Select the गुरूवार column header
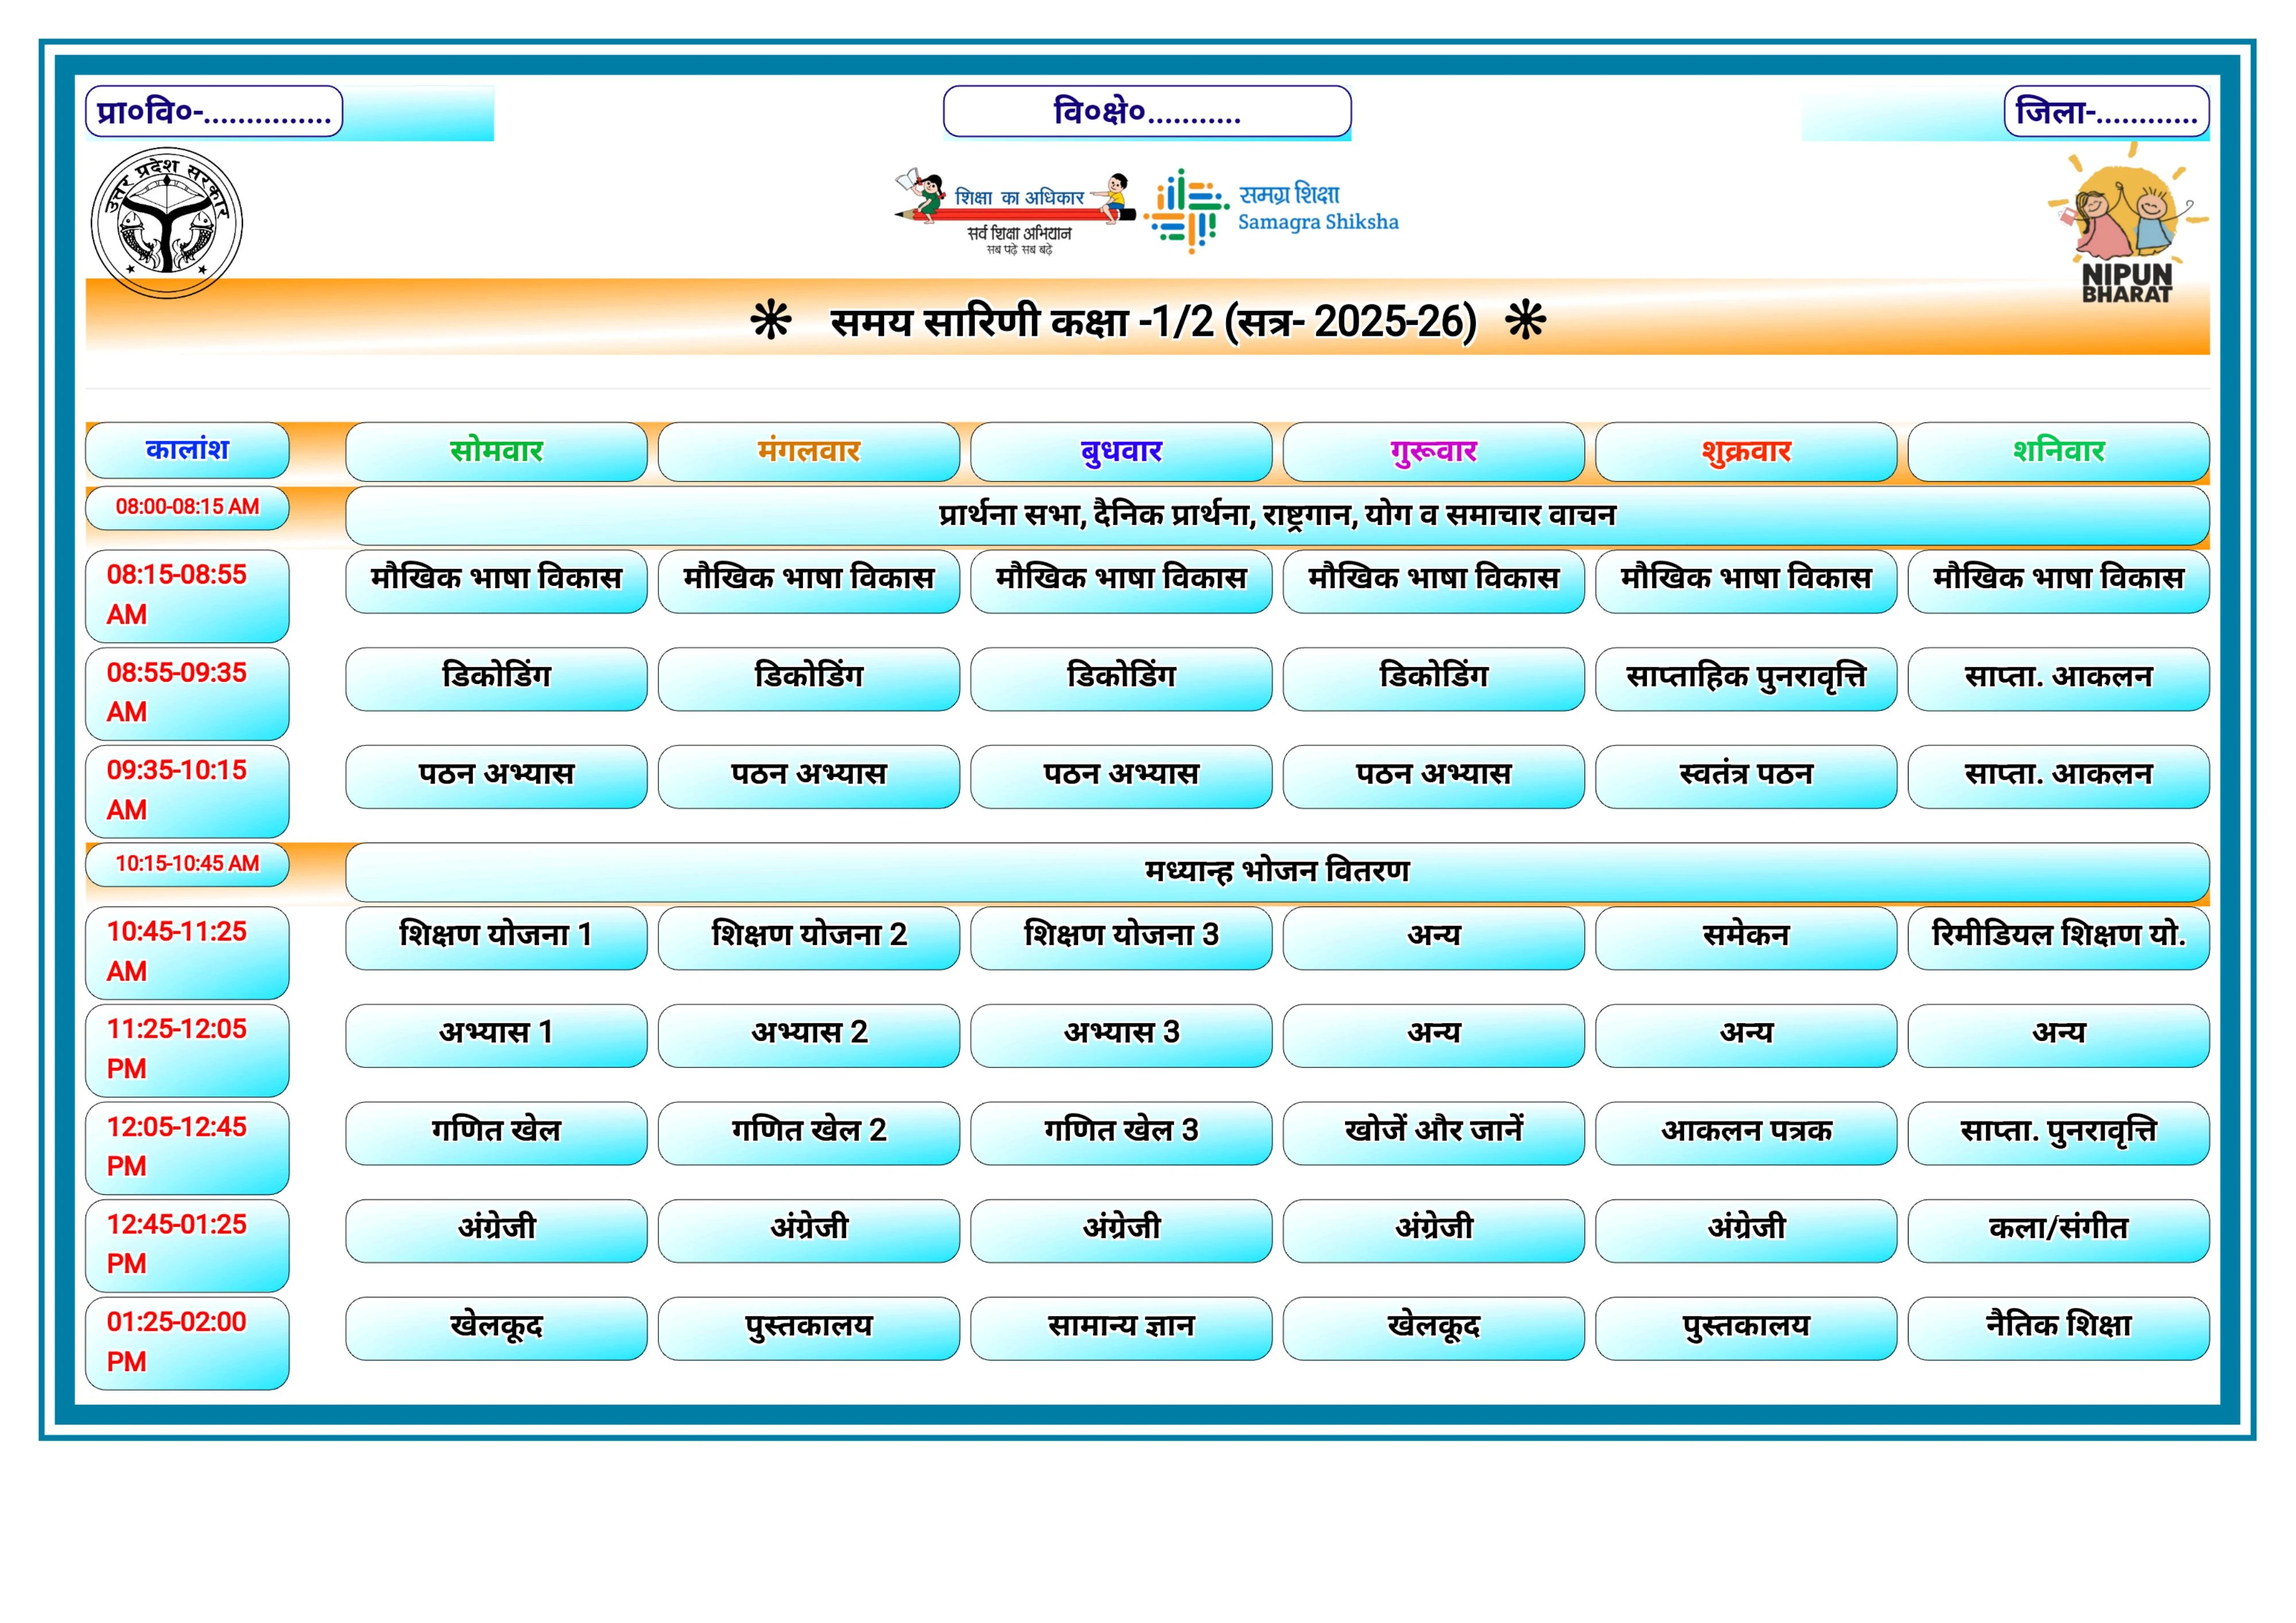The image size is (2296, 1623). pos(1433,451)
